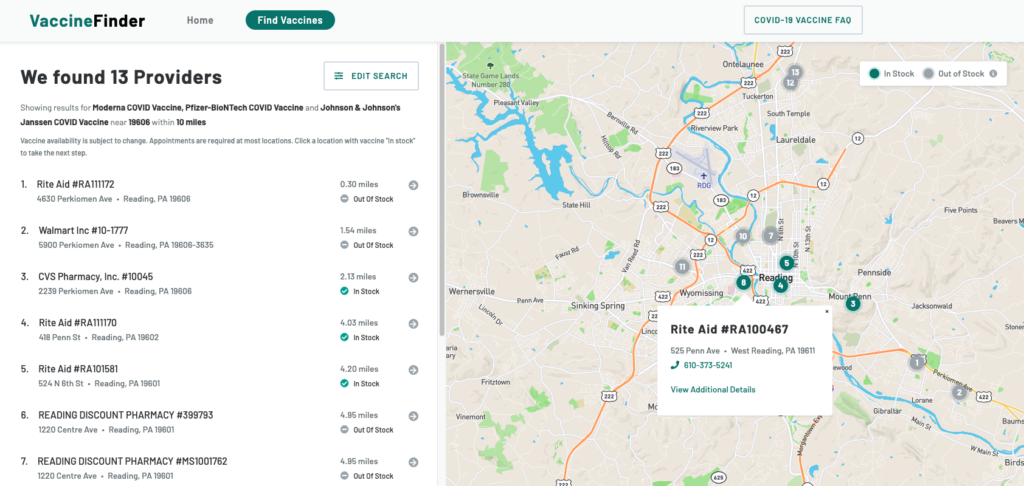Call phone number 610-373-5241 link

click(x=707, y=365)
